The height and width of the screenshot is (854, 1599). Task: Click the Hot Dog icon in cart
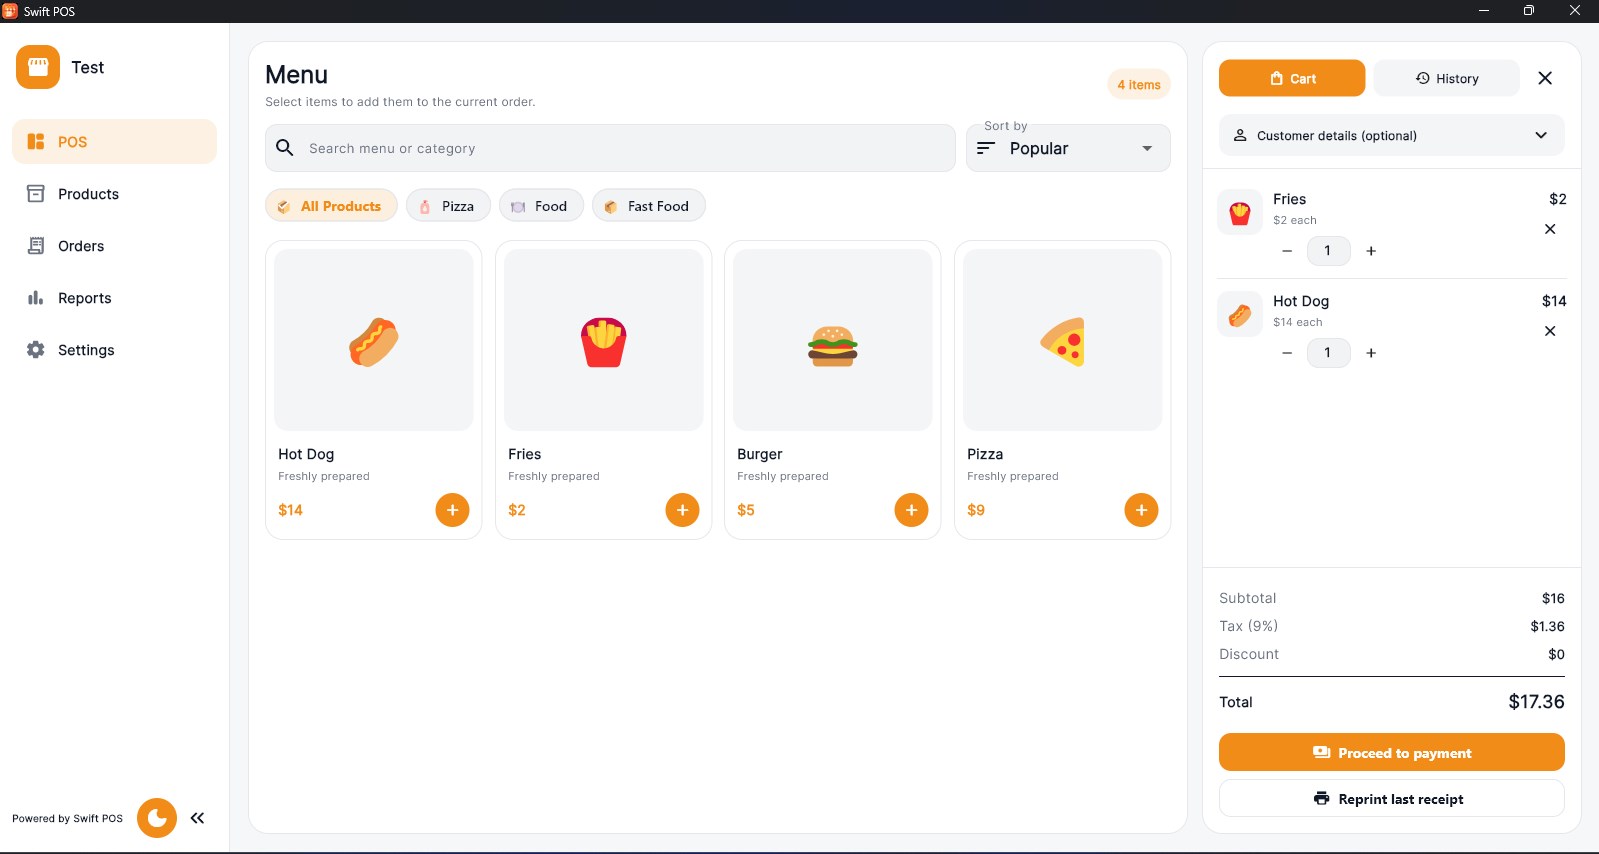1240,314
